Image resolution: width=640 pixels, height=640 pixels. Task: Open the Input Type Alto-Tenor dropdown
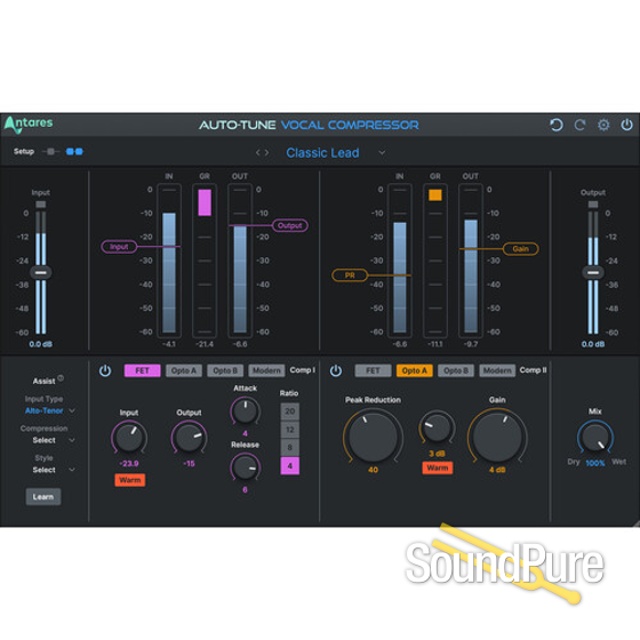pyautogui.click(x=50, y=409)
